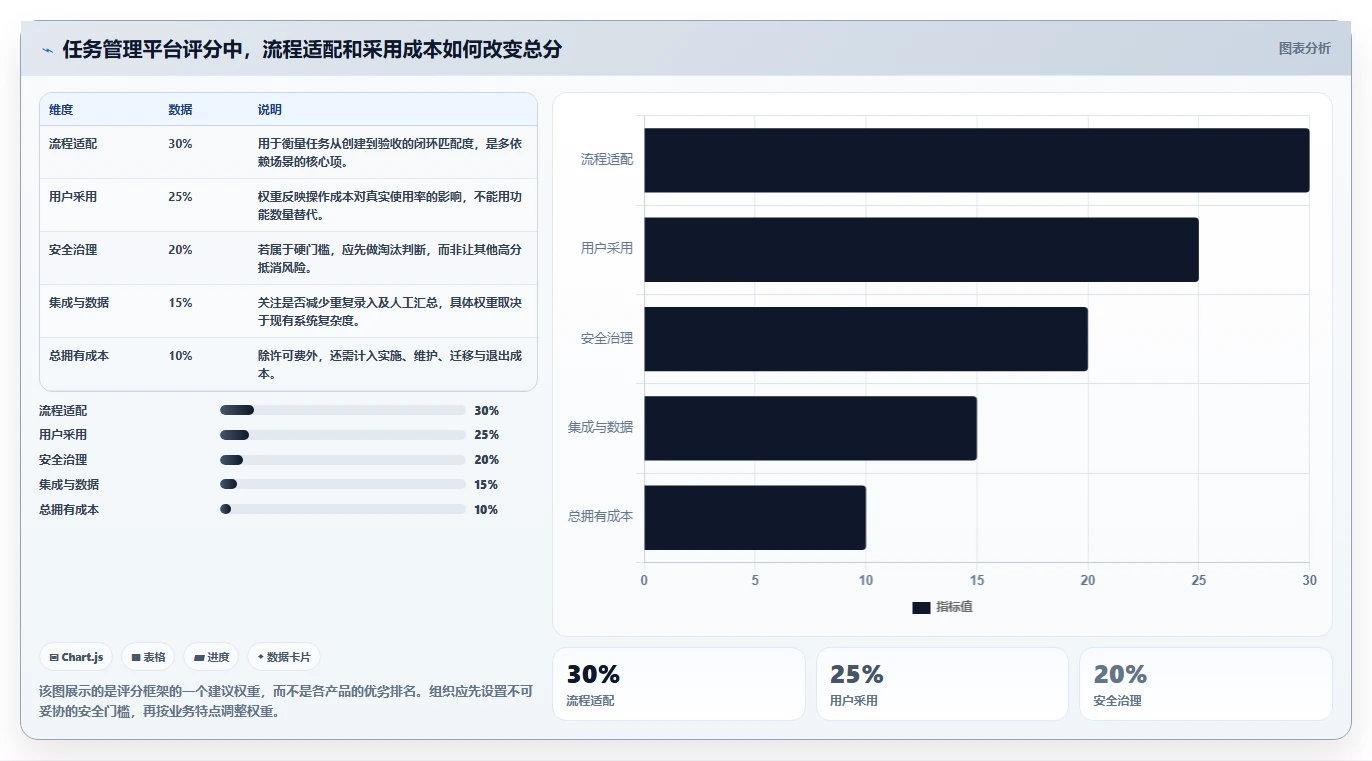Select the Chart.js chip
The width and height of the screenshot is (1372, 761).
click(77, 657)
